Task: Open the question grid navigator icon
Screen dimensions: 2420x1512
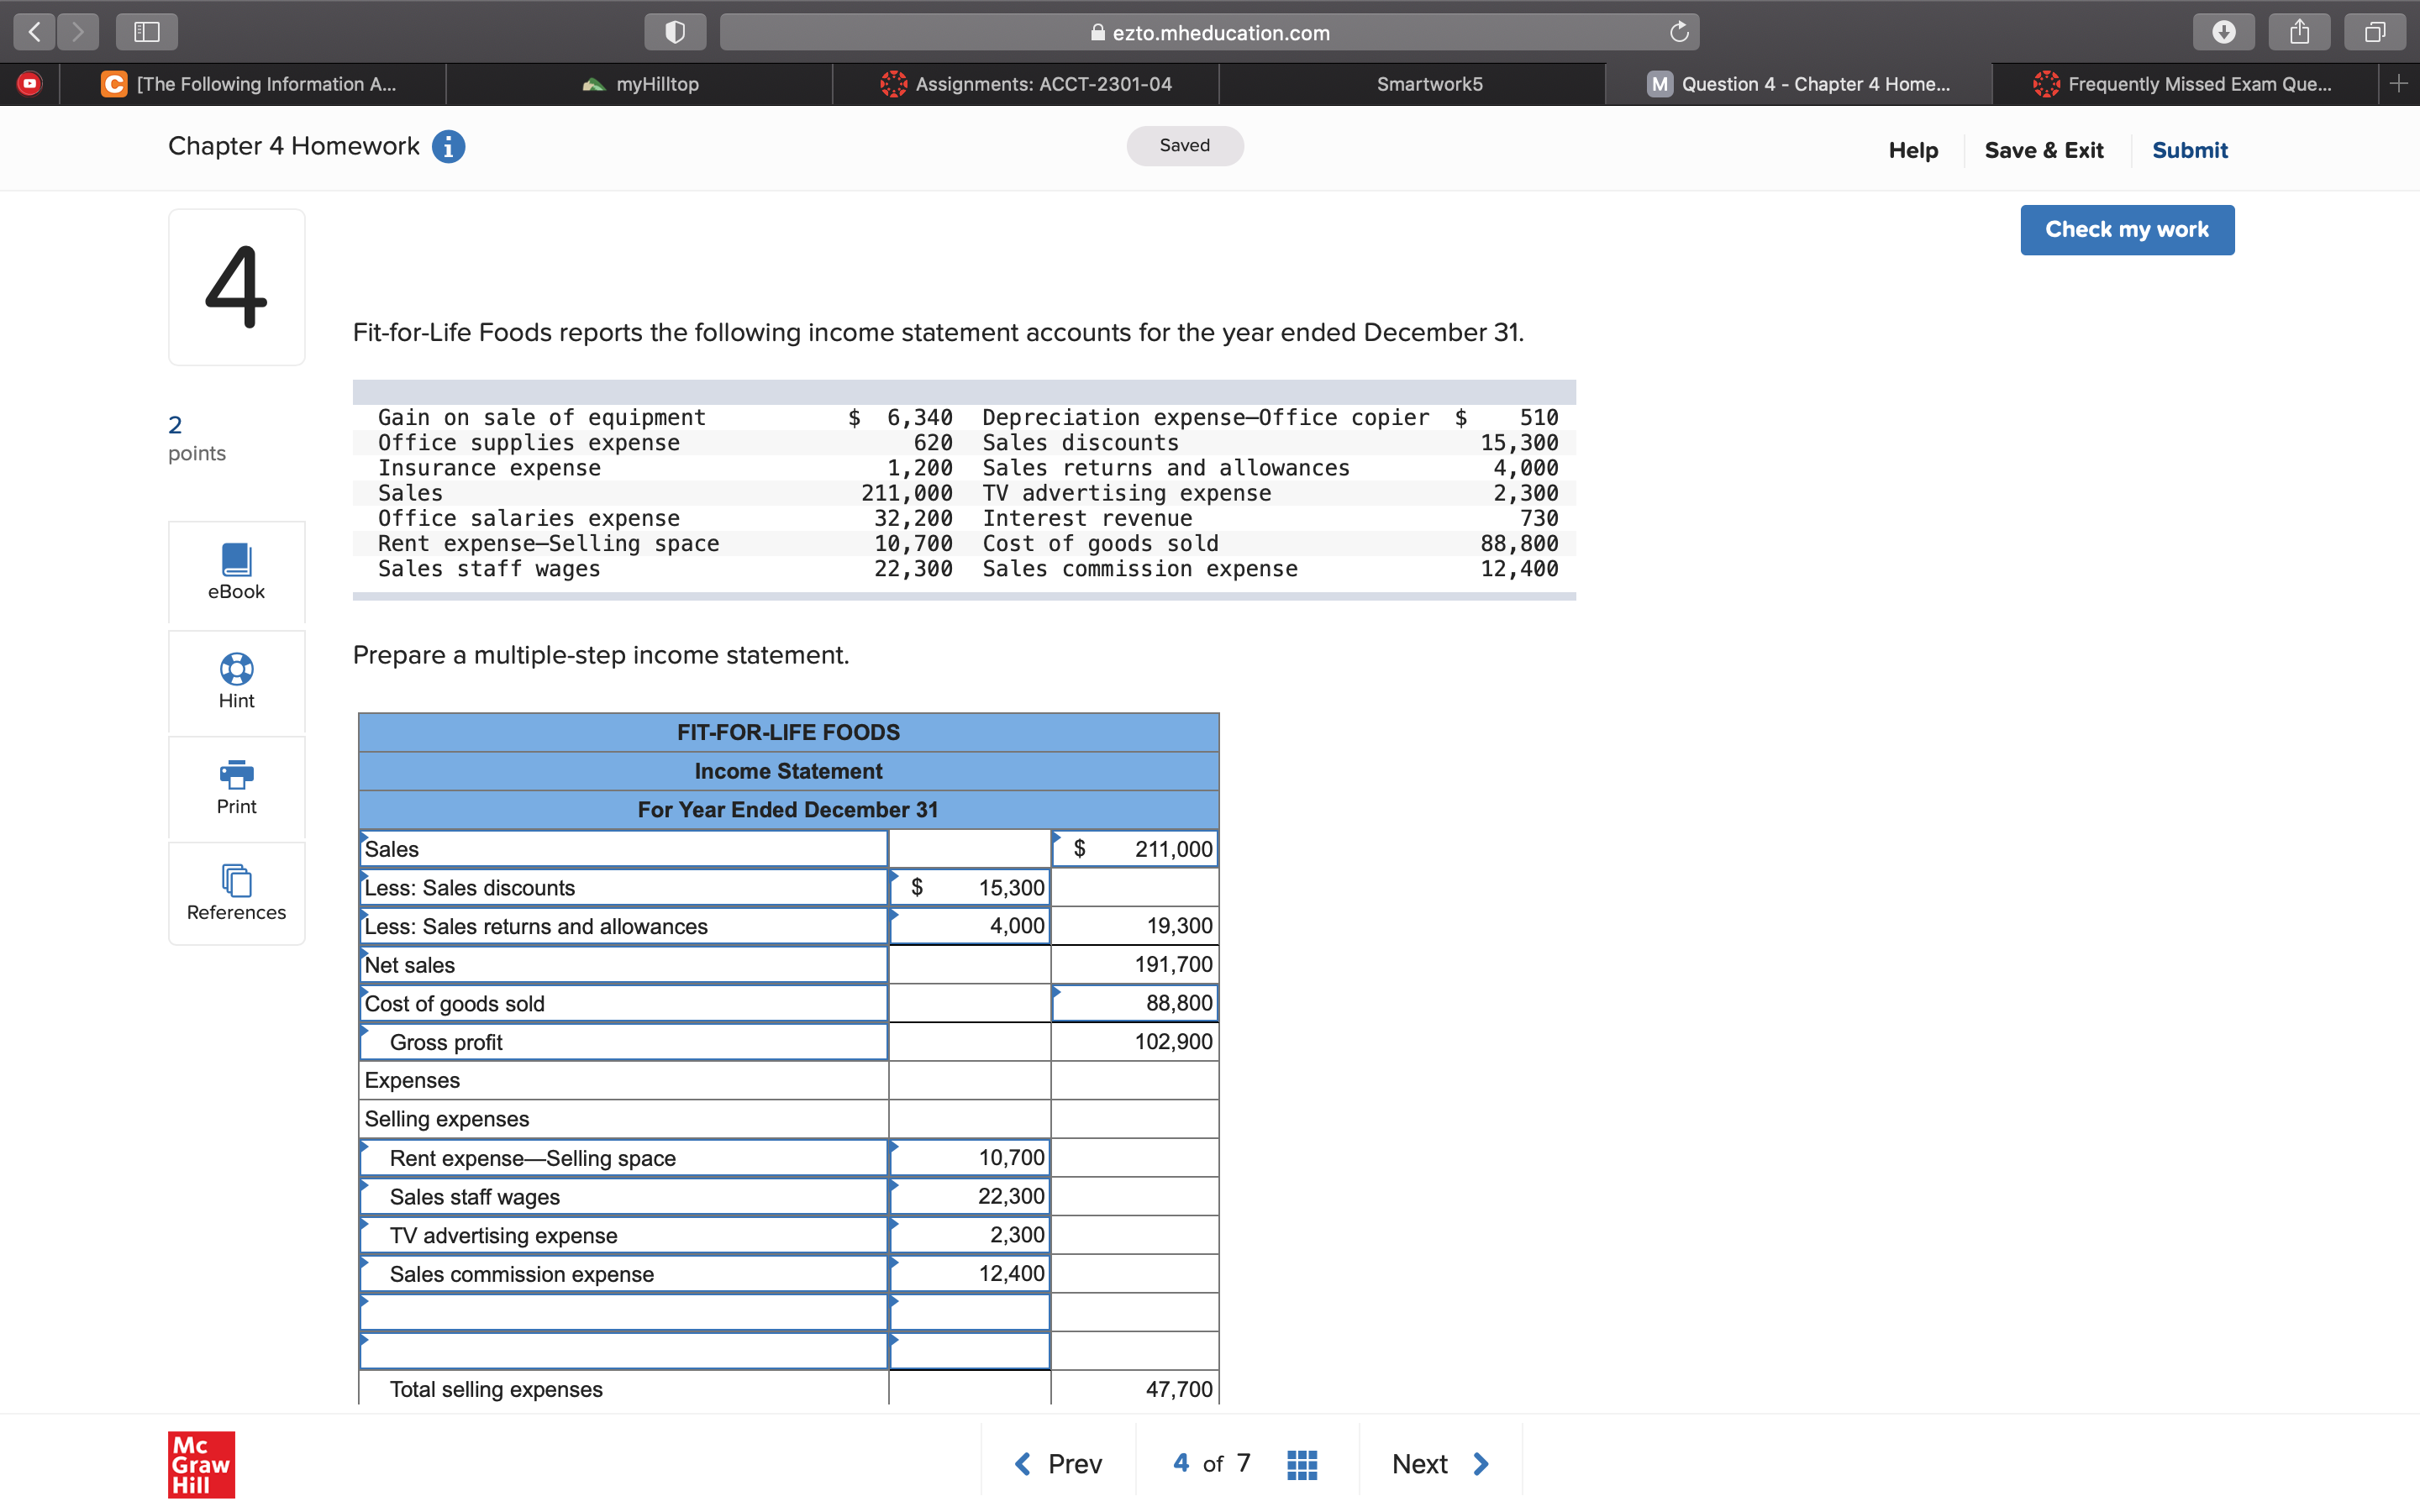Action: pos(1301,1465)
